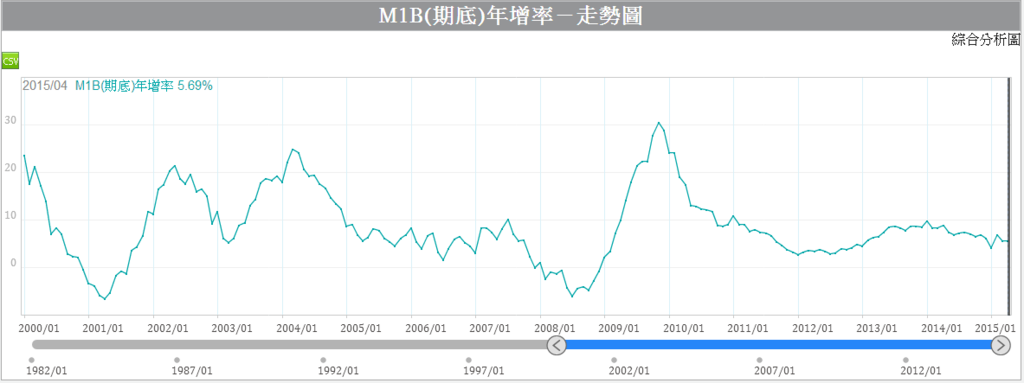Click the chart line trough near 2001/04
This screenshot has height=383, width=1024.
[x=104, y=299]
